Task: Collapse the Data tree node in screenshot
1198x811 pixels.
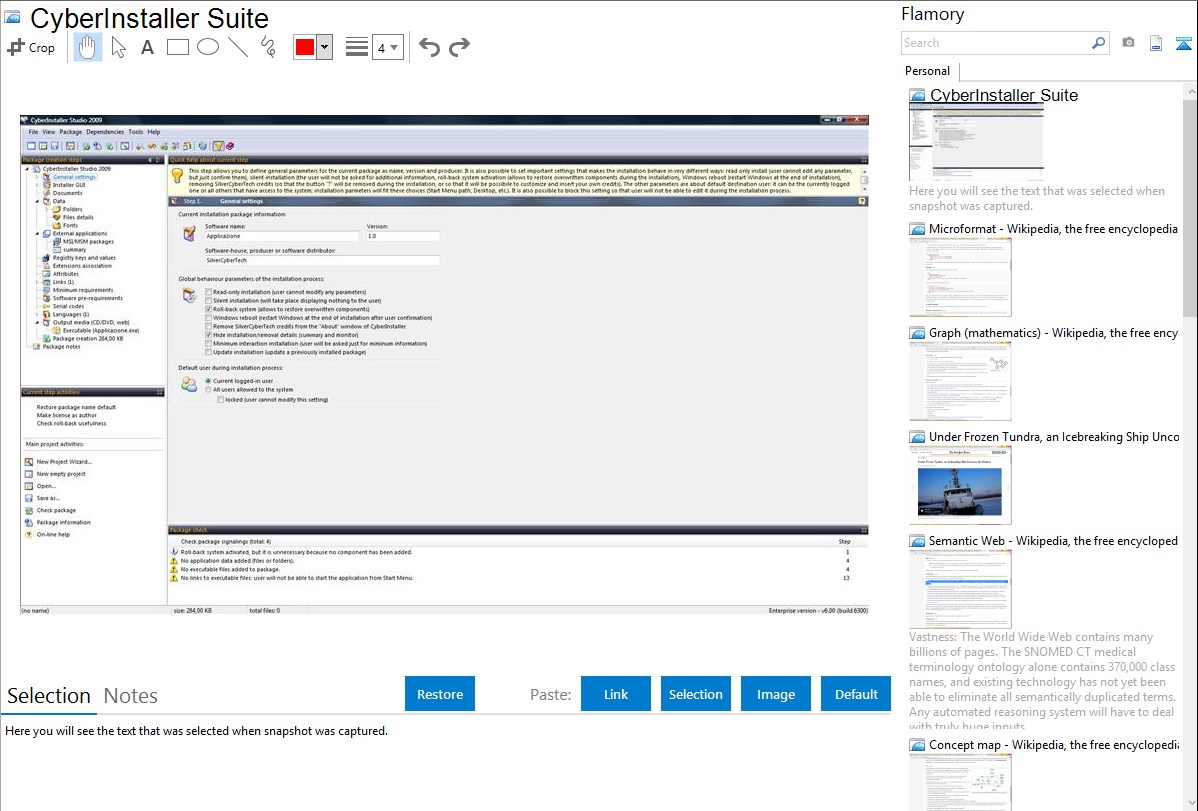Action: pyautogui.click(x=37, y=201)
